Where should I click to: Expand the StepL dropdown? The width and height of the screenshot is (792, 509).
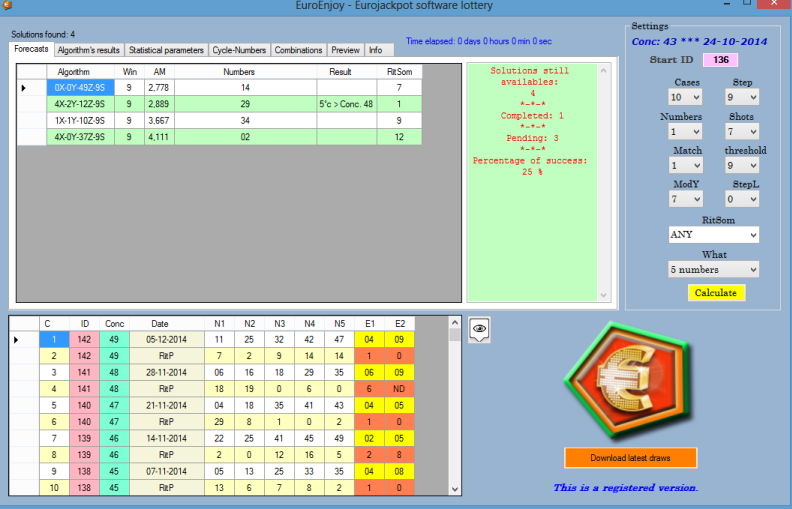click(x=741, y=199)
